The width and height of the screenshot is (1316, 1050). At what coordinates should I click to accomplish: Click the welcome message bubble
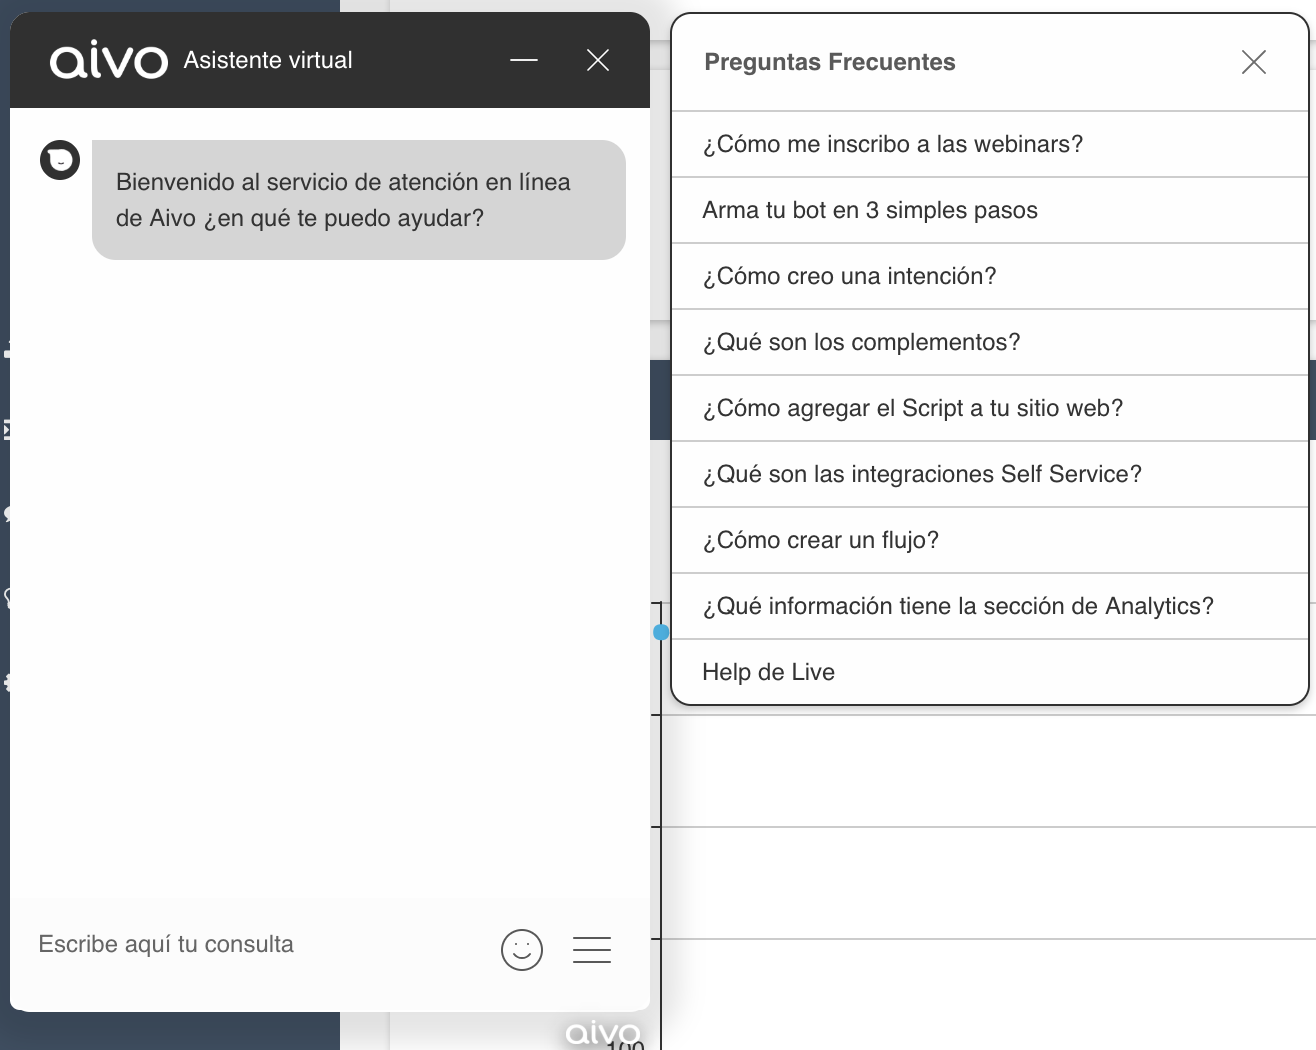click(x=359, y=200)
